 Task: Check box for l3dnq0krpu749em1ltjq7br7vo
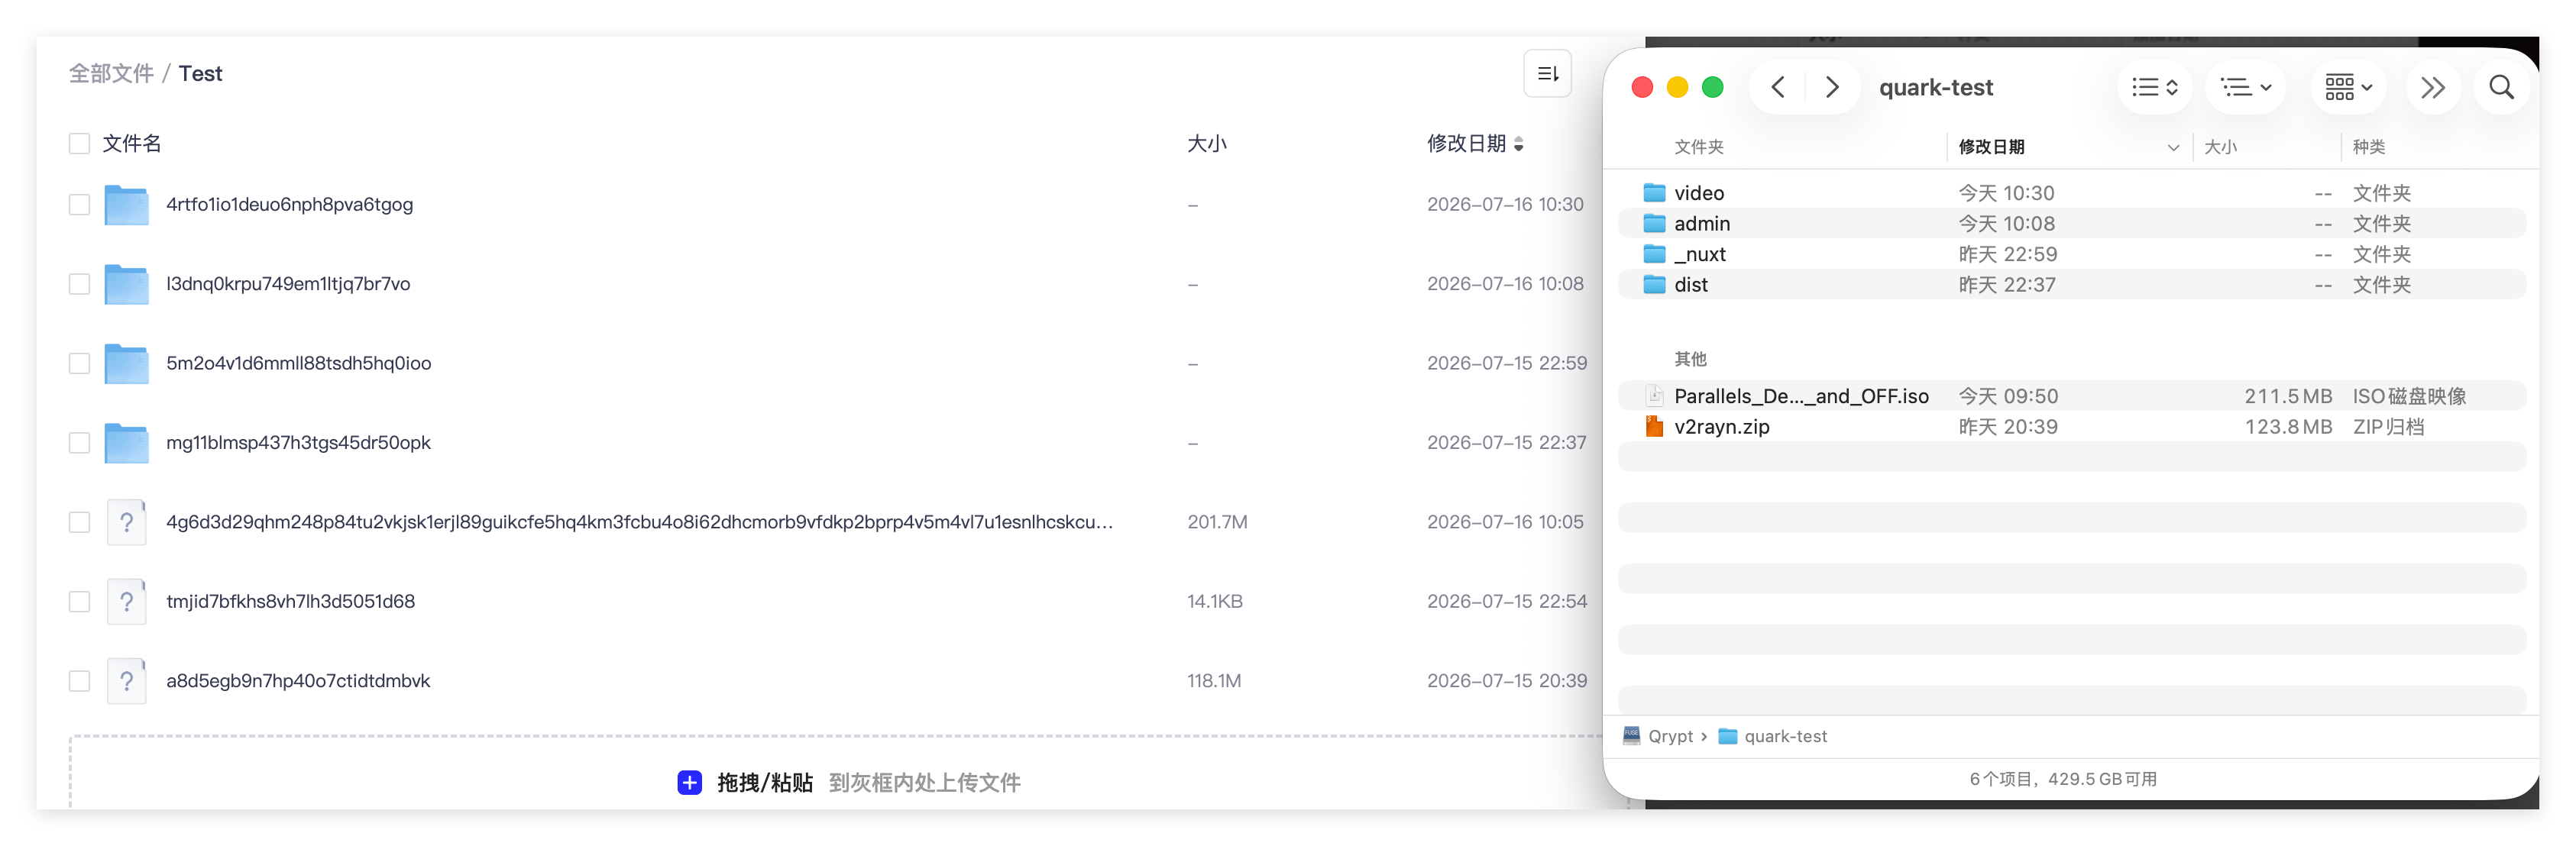[79, 284]
